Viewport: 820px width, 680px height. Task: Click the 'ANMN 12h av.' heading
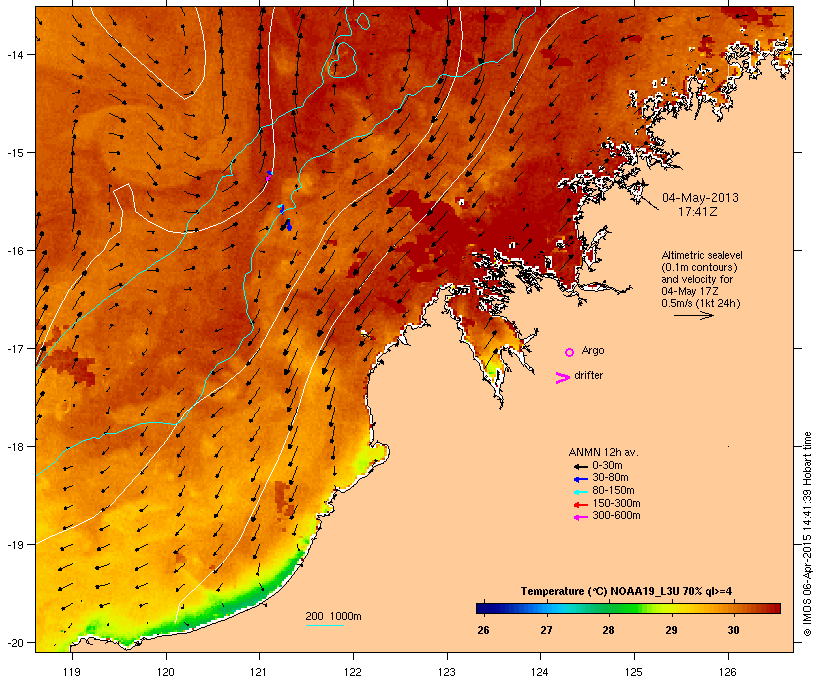click(603, 452)
